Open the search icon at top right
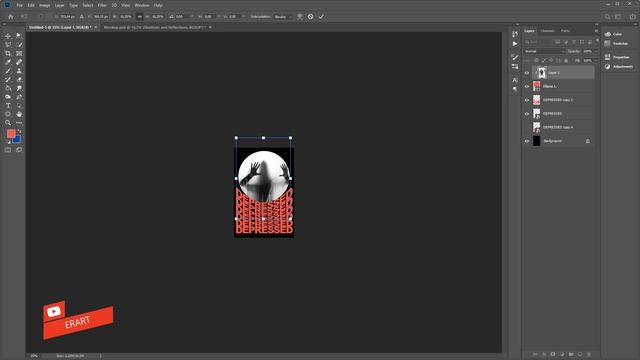The height and width of the screenshot is (360, 640). click(x=607, y=17)
